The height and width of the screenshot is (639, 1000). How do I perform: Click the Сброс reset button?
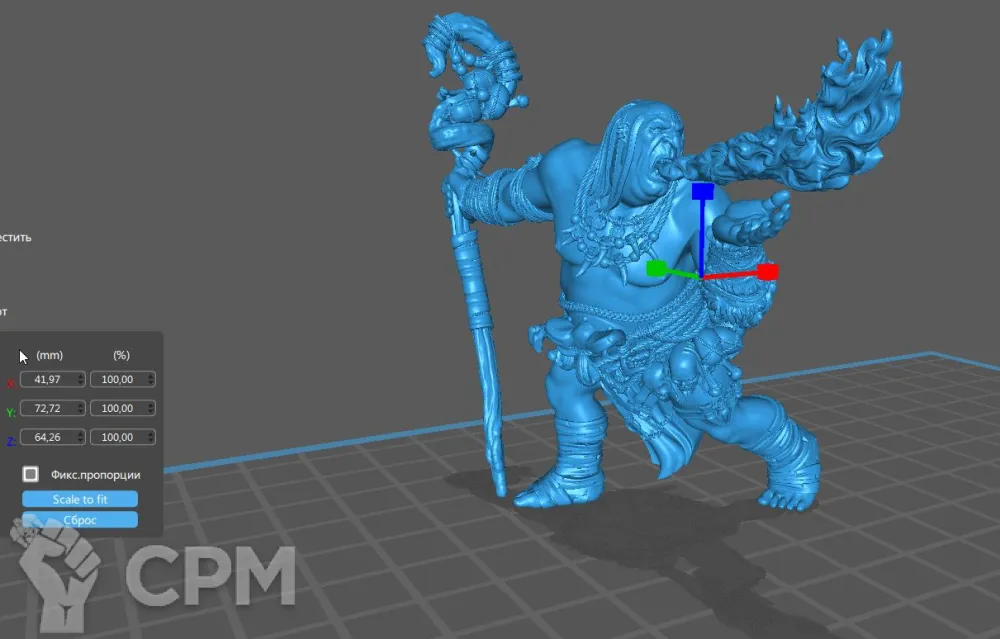tap(79, 520)
